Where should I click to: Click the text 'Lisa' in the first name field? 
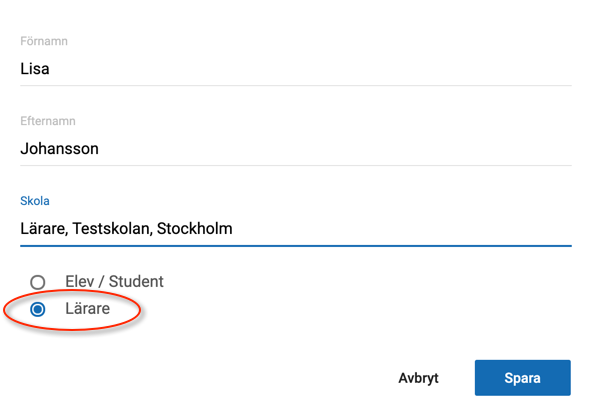[35, 69]
